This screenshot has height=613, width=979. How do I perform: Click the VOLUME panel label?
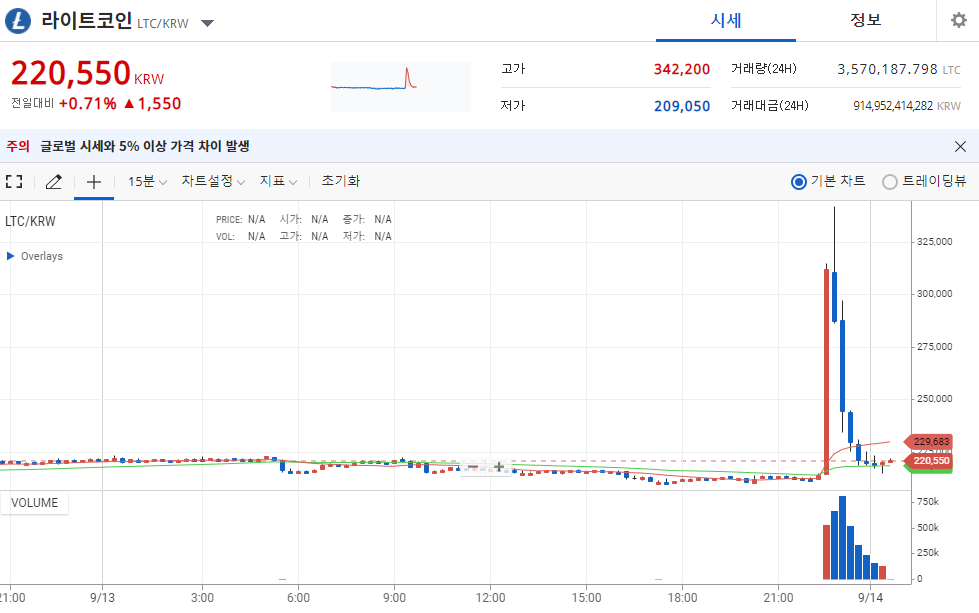pos(34,503)
